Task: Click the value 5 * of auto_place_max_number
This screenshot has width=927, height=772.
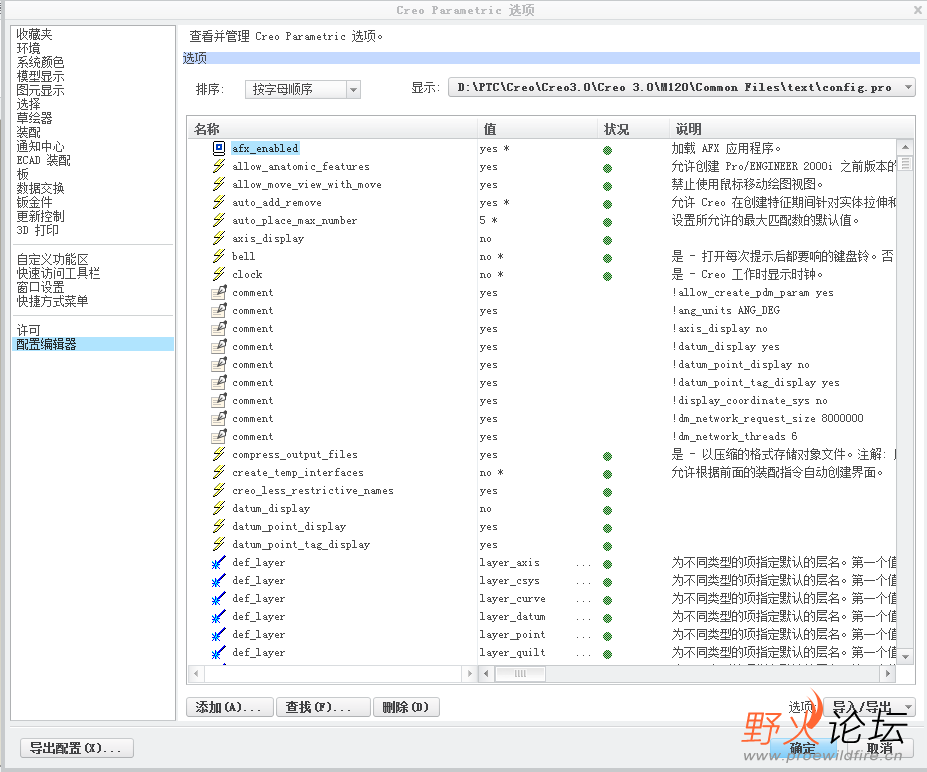Action: point(488,220)
